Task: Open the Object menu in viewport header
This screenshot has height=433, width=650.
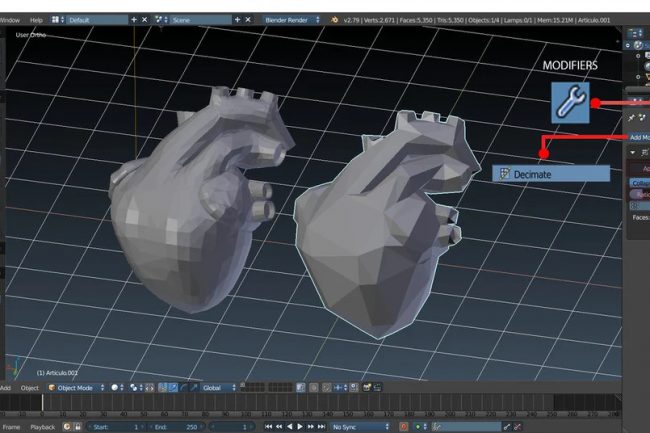Action: coord(29,388)
